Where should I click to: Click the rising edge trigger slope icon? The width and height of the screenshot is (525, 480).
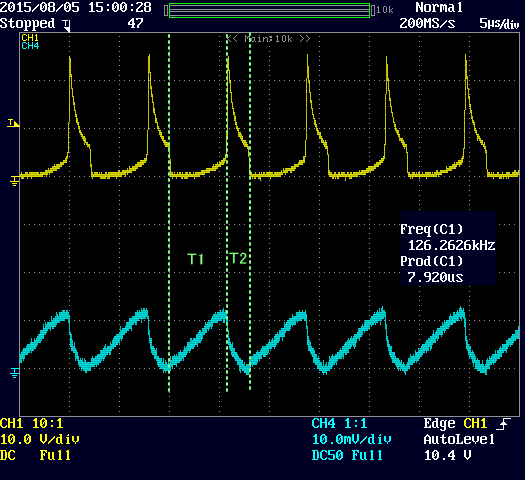[504, 424]
